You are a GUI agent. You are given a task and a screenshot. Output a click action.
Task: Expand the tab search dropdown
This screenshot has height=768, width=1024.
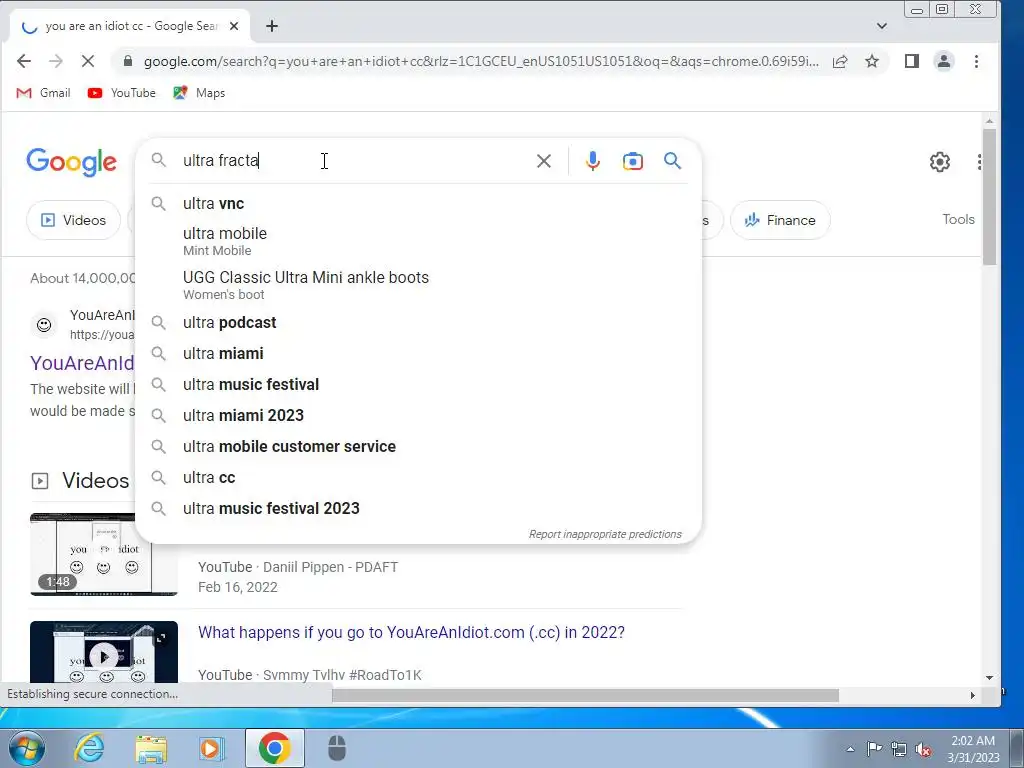coord(882,26)
